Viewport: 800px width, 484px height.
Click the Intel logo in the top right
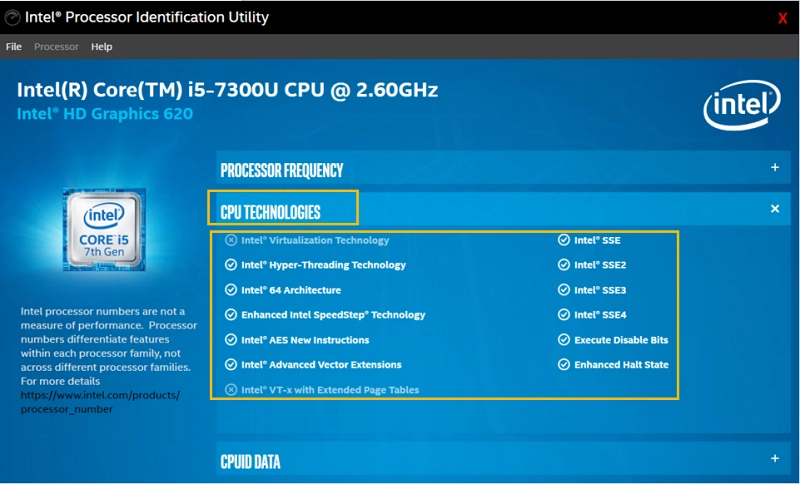tap(742, 105)
